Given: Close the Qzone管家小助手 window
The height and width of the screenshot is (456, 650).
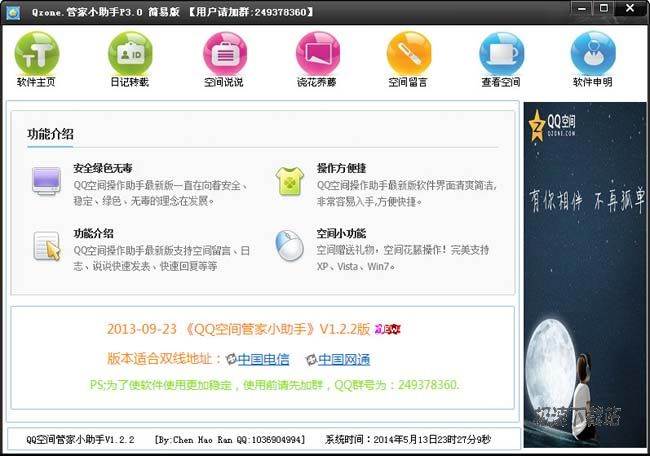Looking at the screenshot, I should point(630,8).
